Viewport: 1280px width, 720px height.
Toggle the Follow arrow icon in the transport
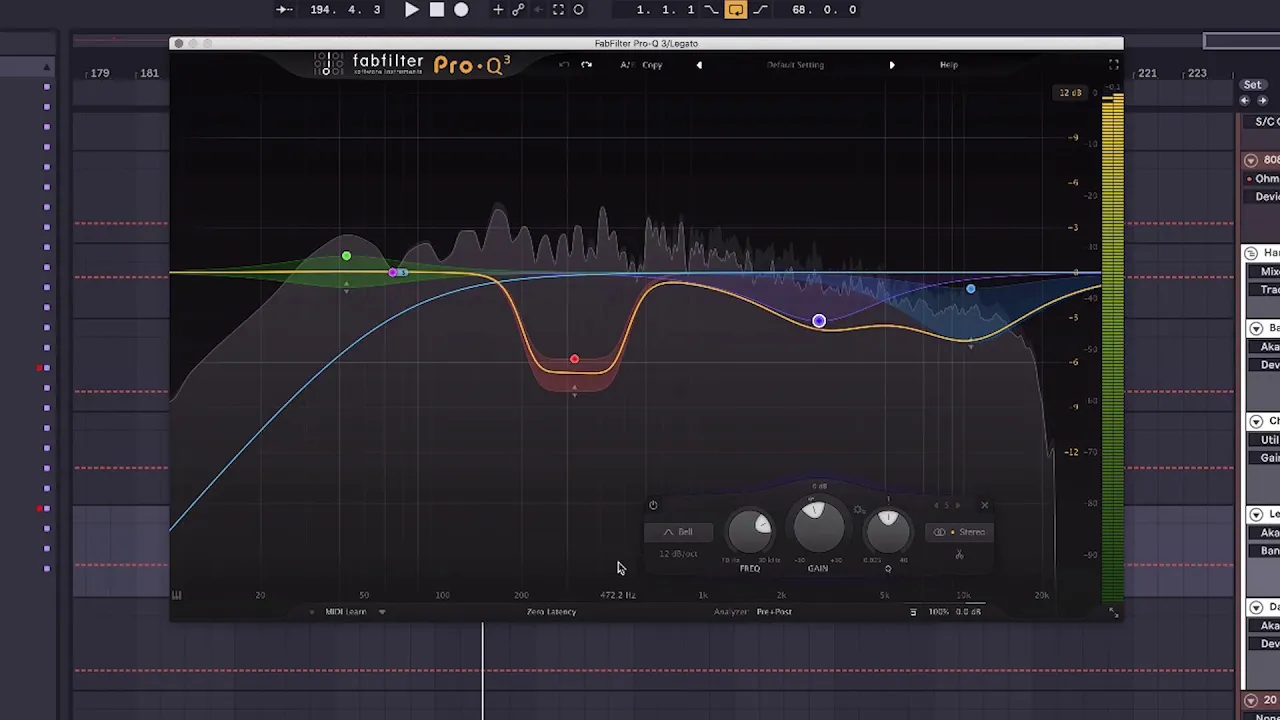[x=284, y=10]
